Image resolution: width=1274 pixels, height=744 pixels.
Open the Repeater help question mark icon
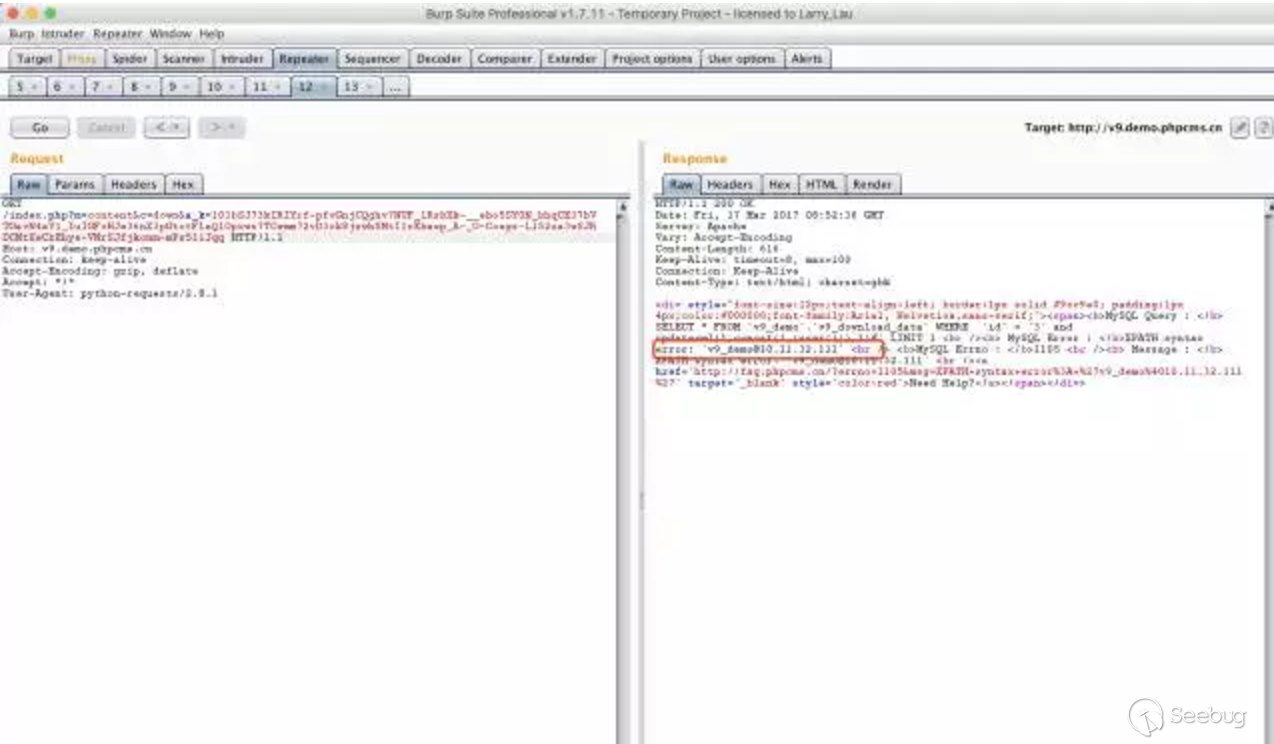[x=1264, y=128]
